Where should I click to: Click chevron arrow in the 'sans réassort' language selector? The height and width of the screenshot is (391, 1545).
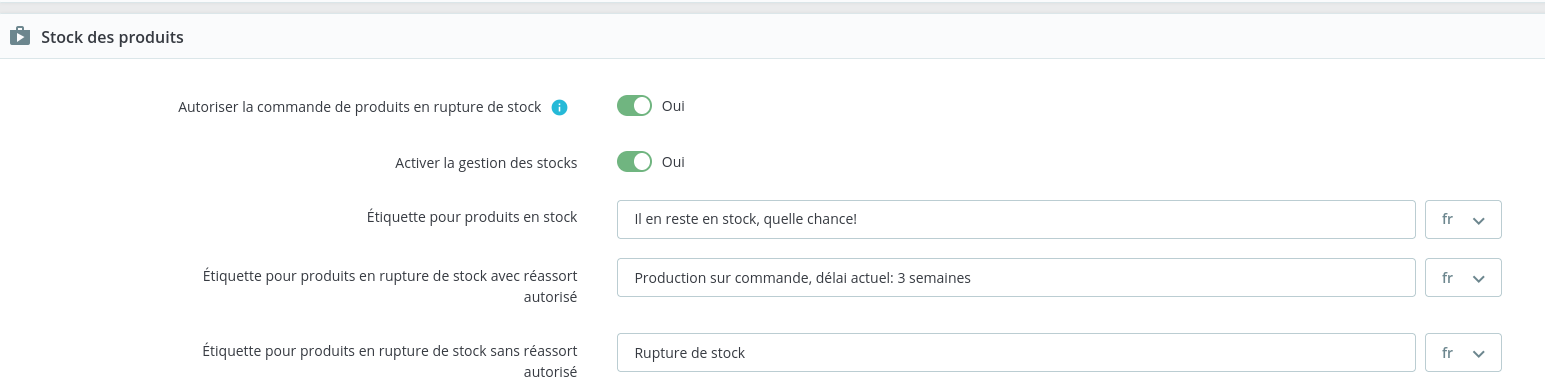click(x=1480, y=353)
